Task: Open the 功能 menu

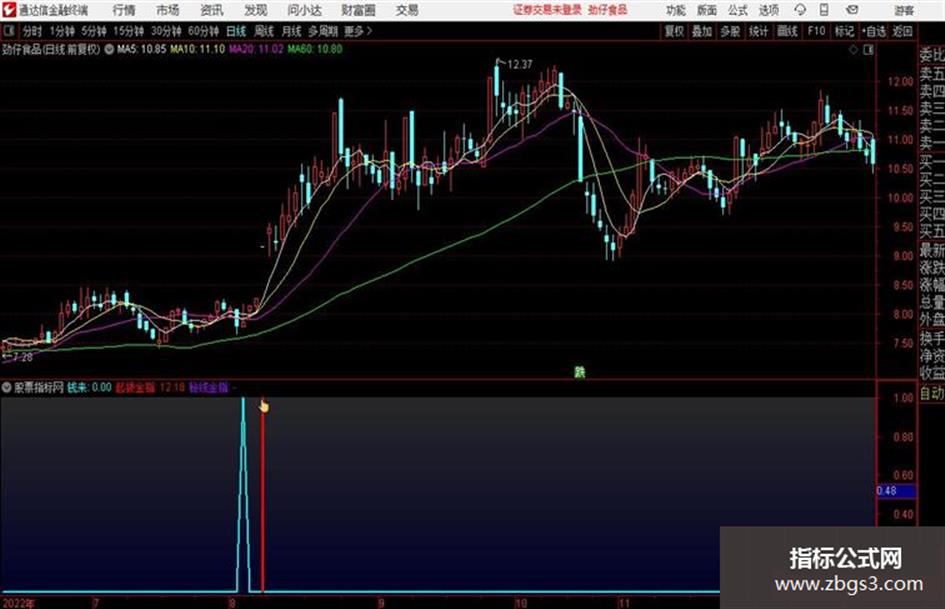Action: [x=676, y=10]
